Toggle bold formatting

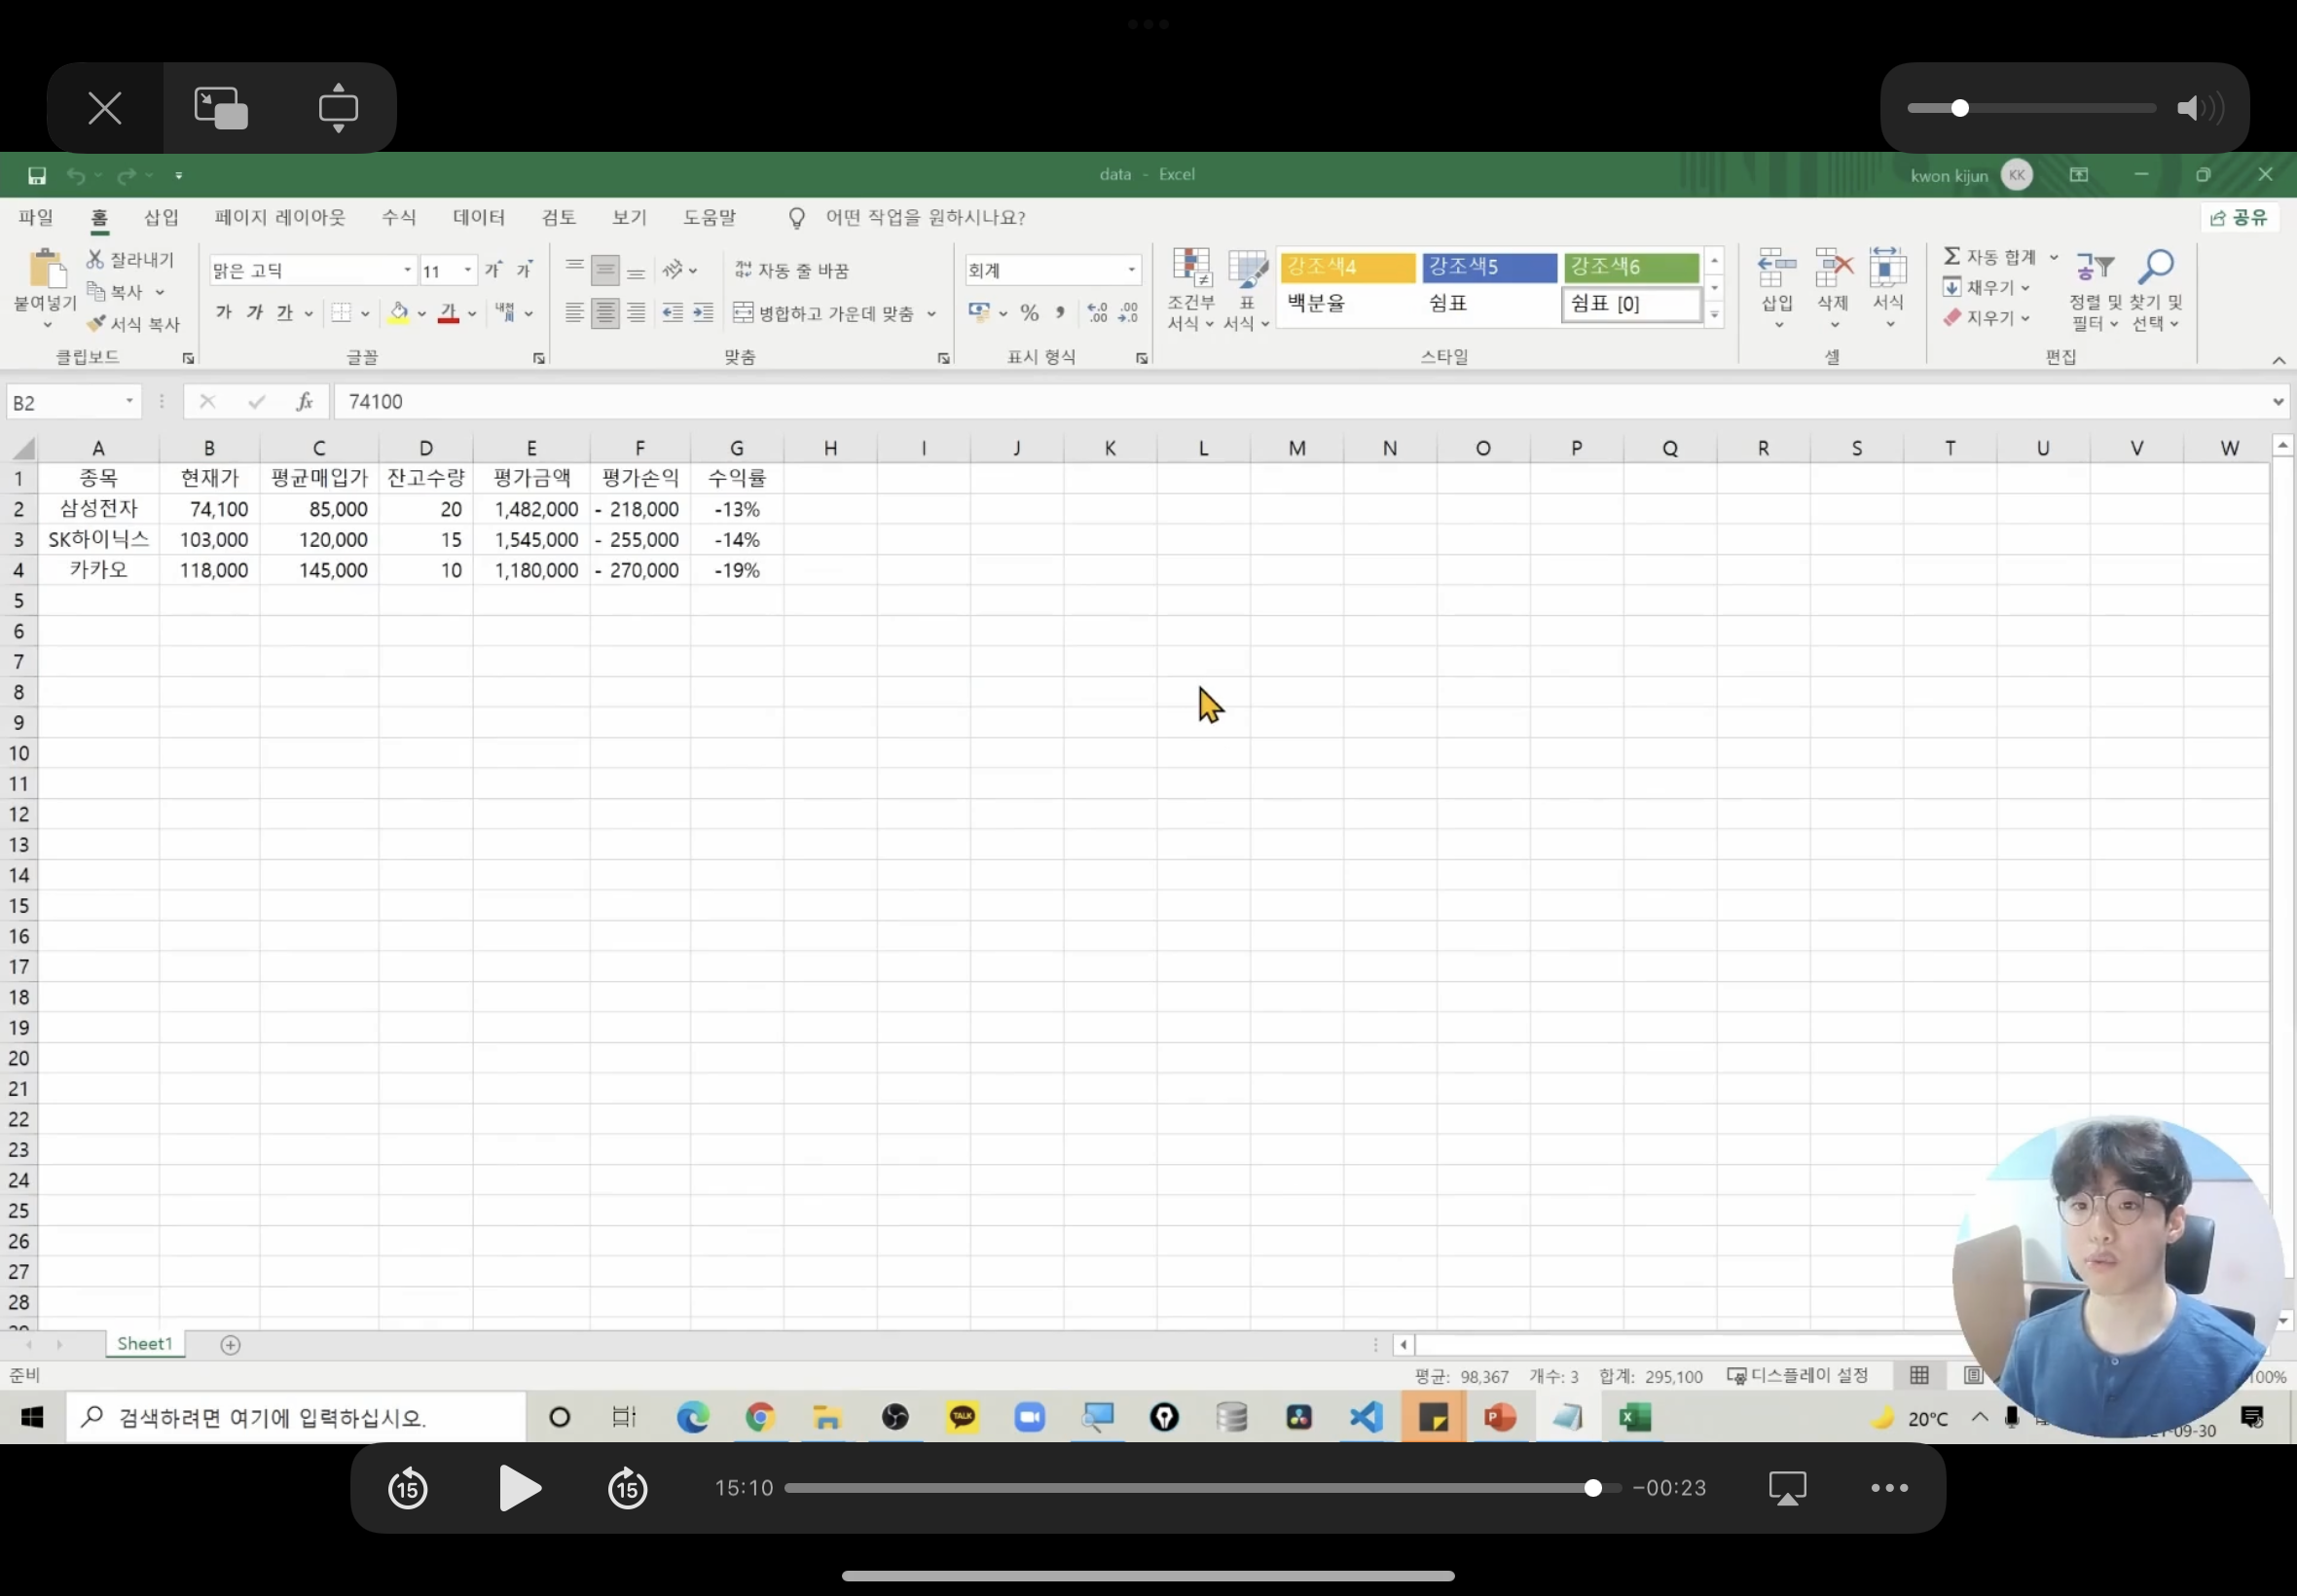coord(224,313)
